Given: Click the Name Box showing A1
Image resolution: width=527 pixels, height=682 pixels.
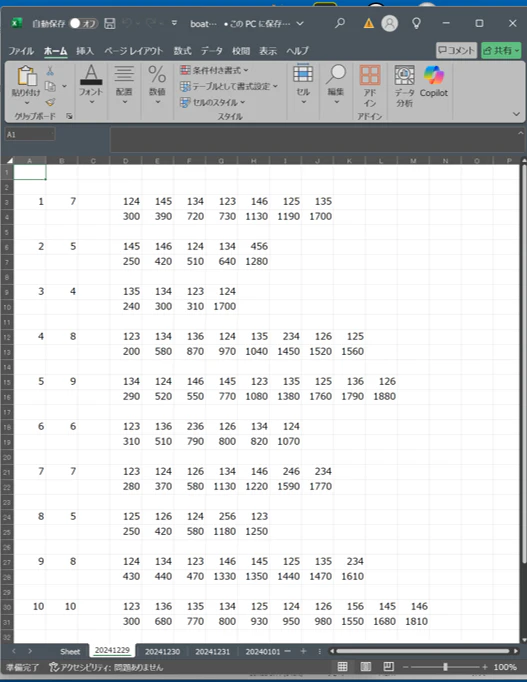Looking at the screenshot, I should 30,134.
